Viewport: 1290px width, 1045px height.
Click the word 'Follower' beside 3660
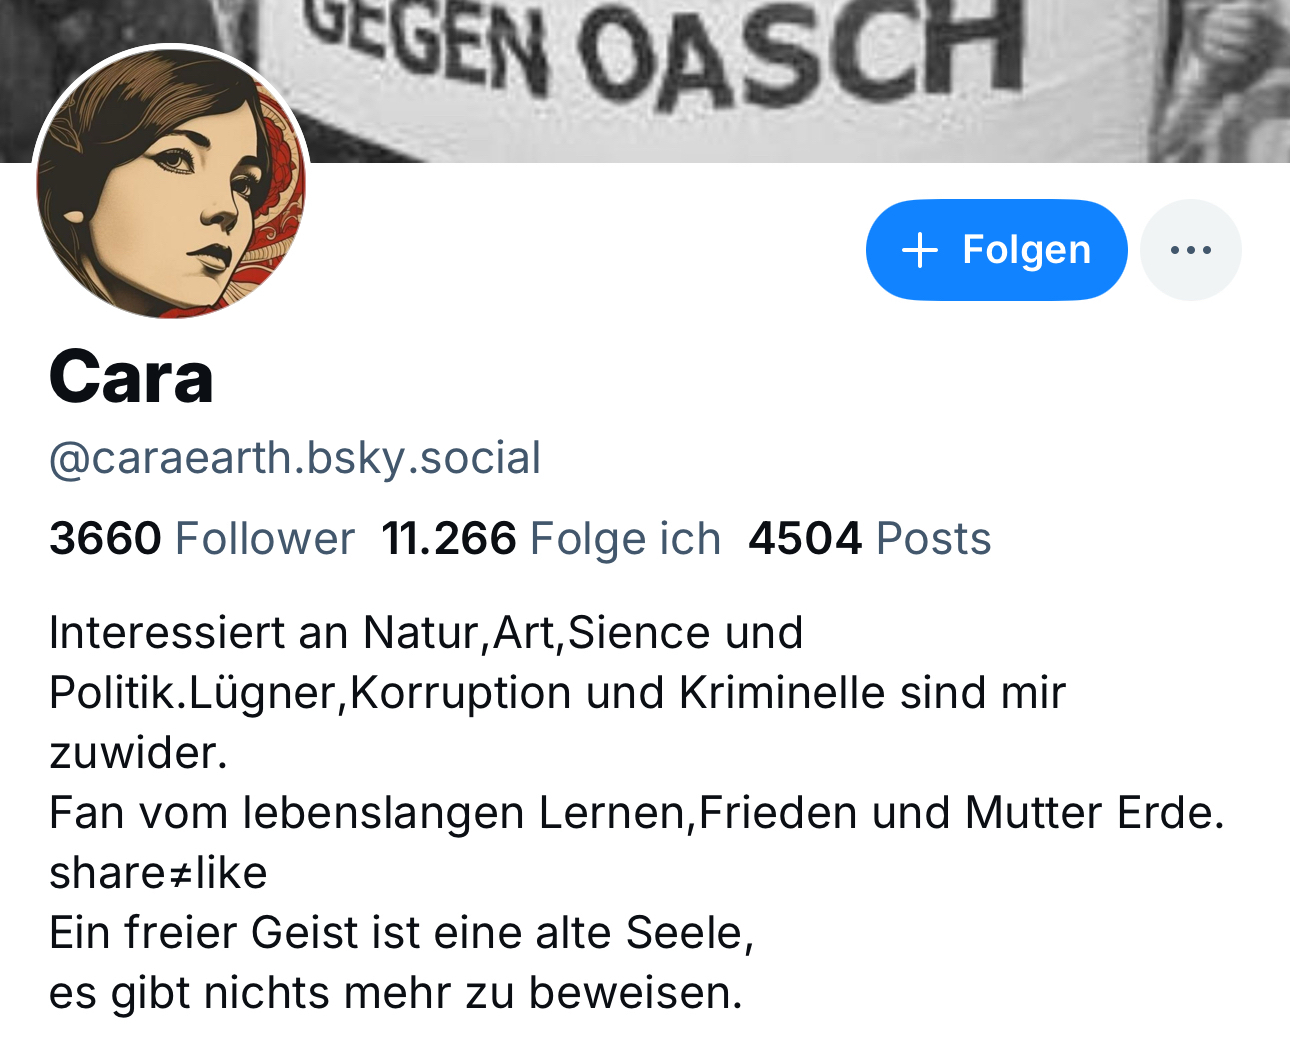pyautogui.click(x=264, y=538)
